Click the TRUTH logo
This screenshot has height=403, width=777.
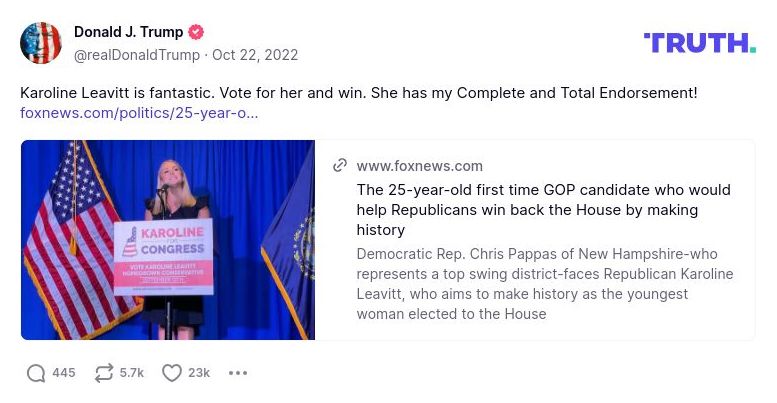click(x=699, y=42)
